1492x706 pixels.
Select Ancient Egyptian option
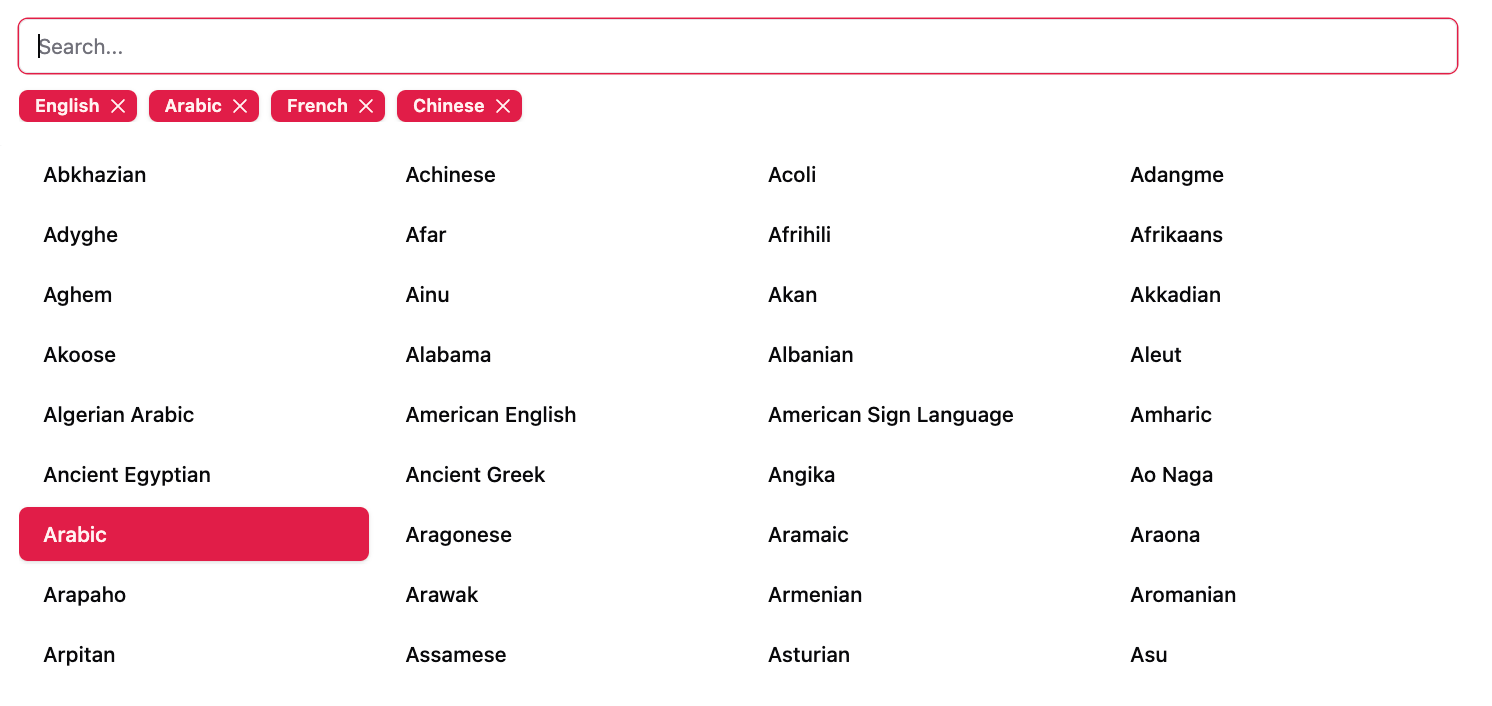194,474
